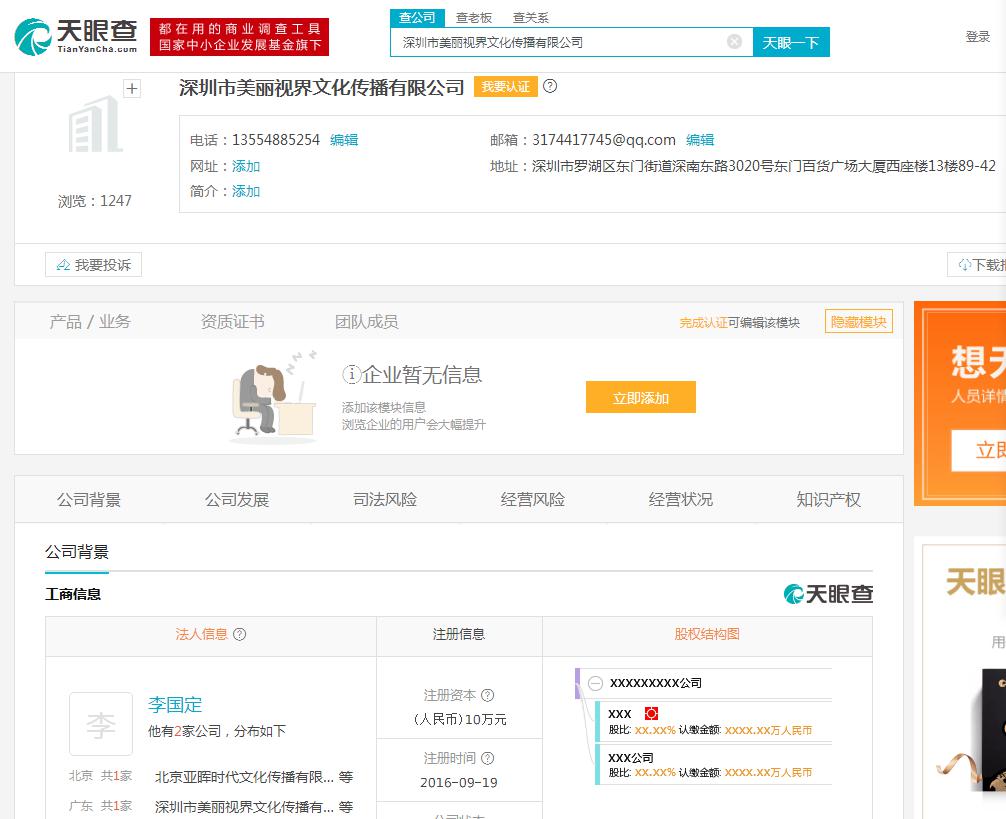Open the 李国定 legal person link

tap(175, 705)
